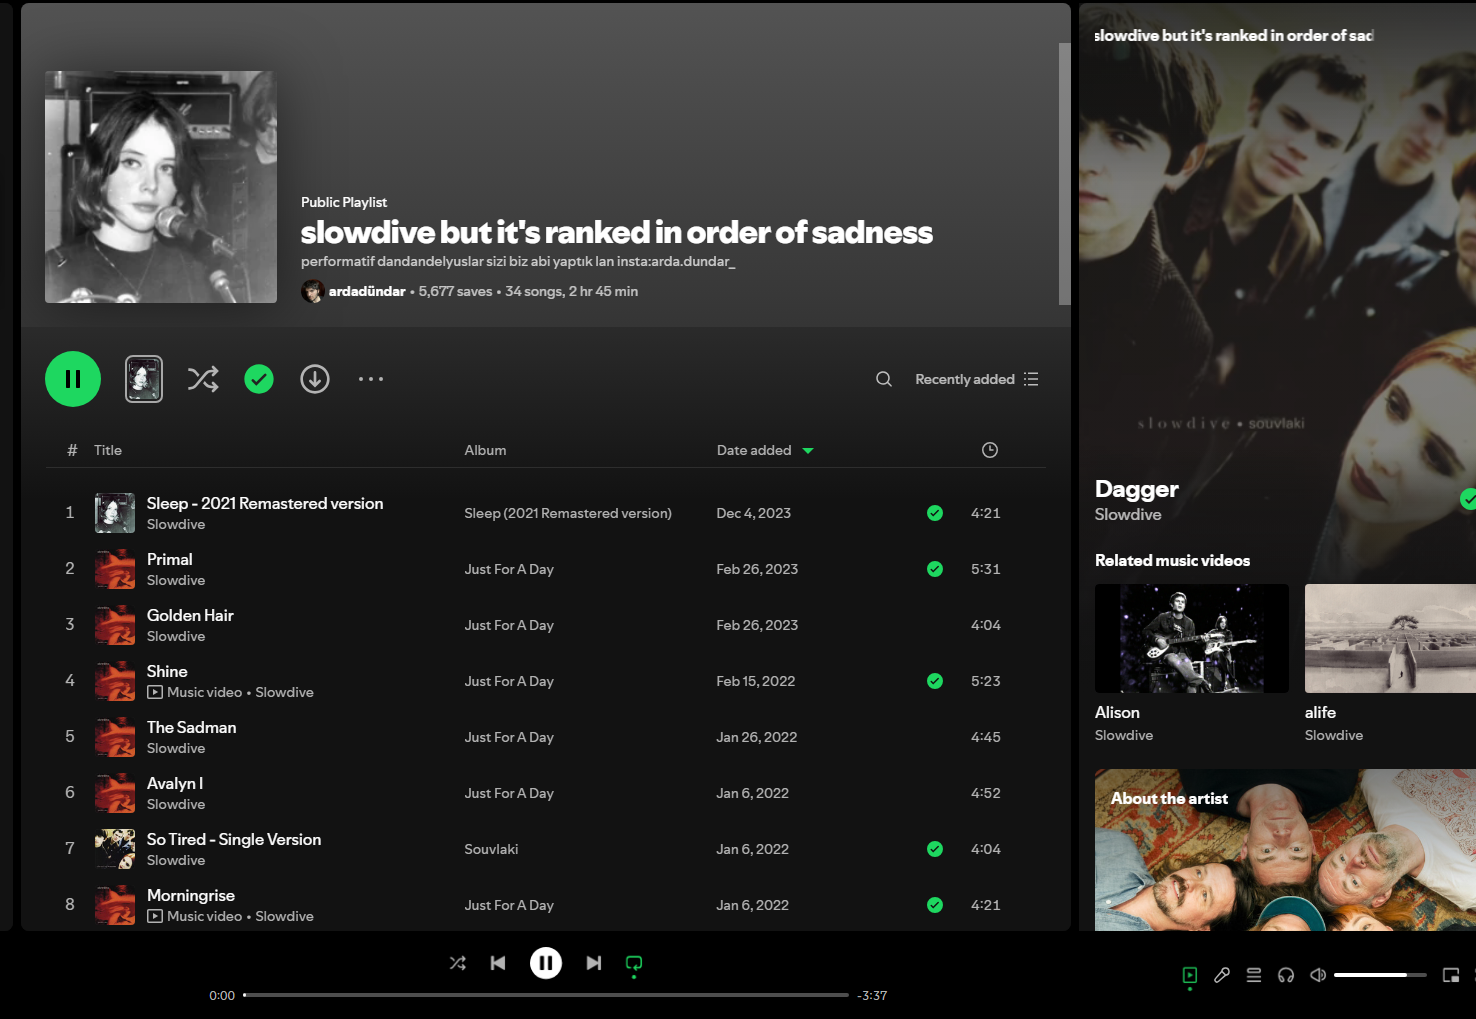
Task: Play the Alison related music video
Action: click(1192, 638)
